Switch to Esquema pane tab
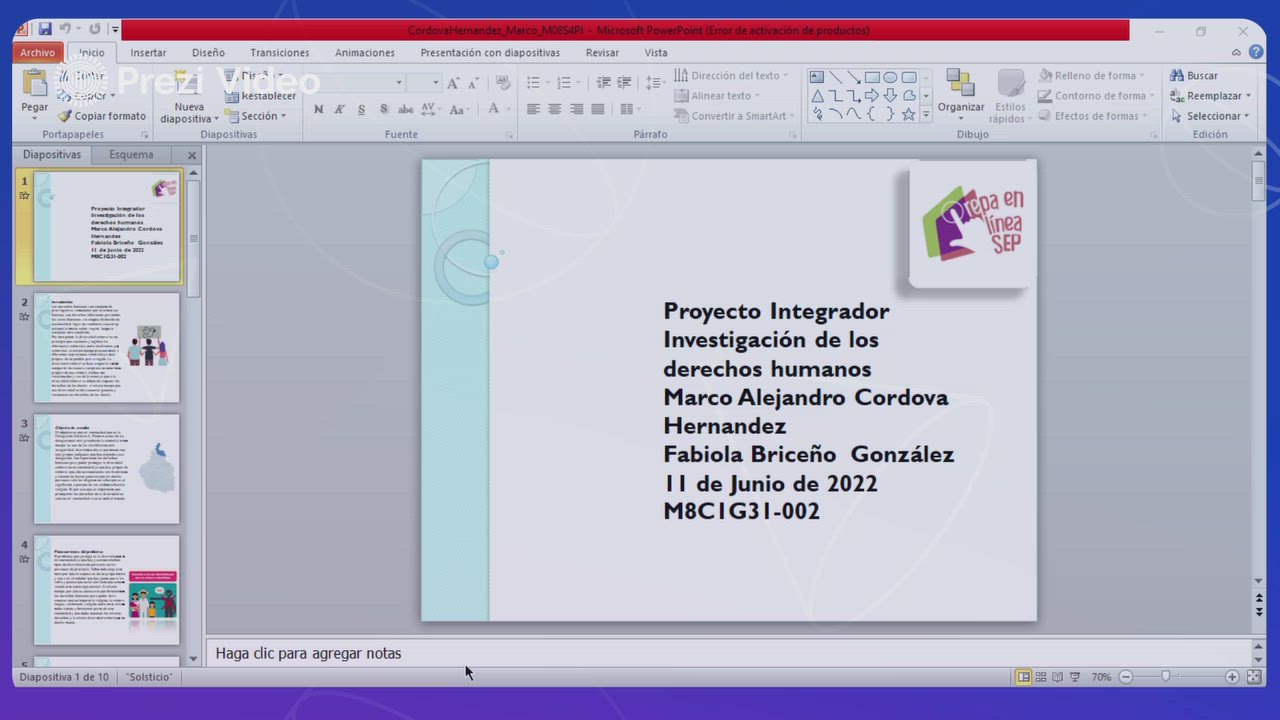The width and height of the screenshot is (1280, 720). tap(131, 155)
